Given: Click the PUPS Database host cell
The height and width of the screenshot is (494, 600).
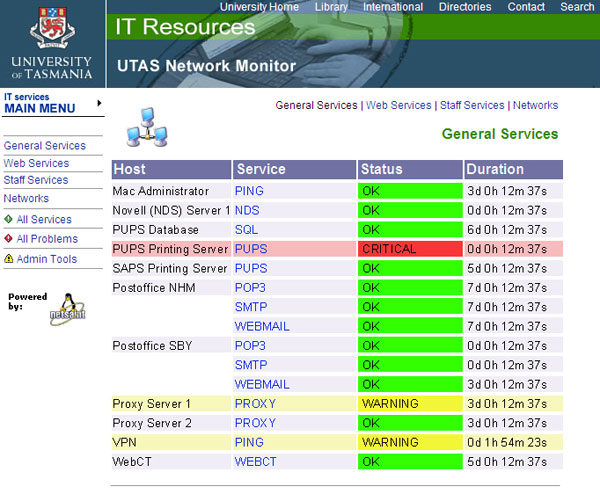Looking at the screenshot, I should click(171, 230).
